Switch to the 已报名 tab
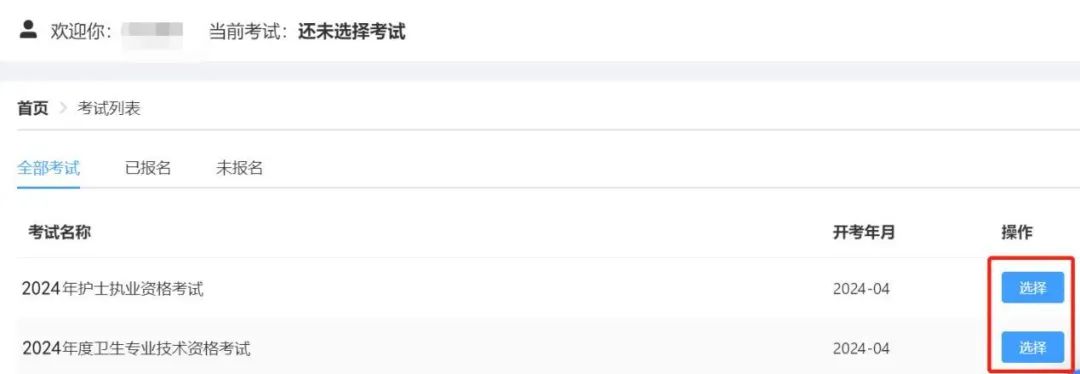 pos(148,167)
